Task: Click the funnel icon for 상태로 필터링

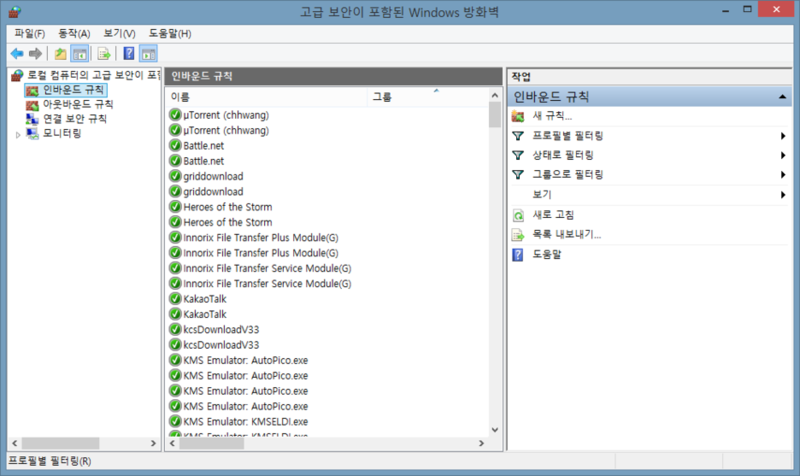Action: pyautogui.click(x=518, y=155)
